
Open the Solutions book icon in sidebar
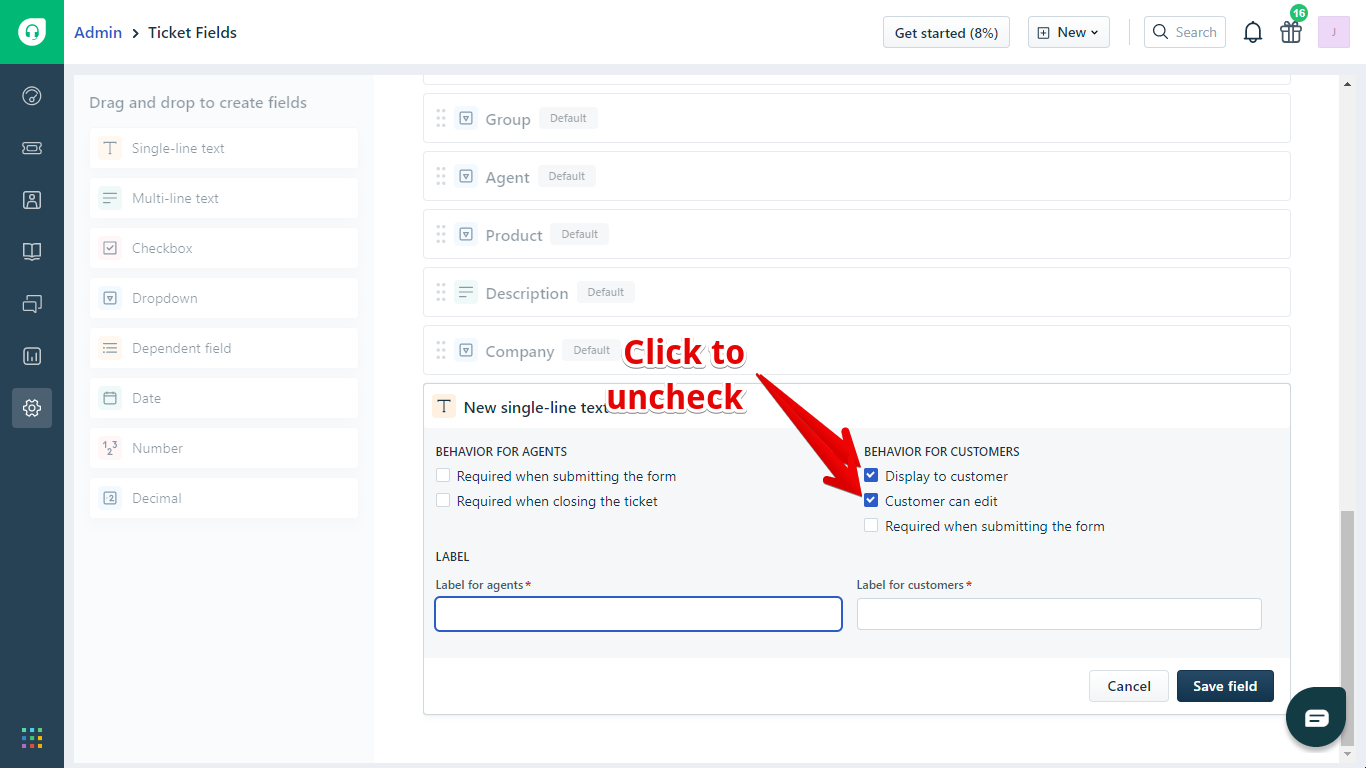click(32, 252)
